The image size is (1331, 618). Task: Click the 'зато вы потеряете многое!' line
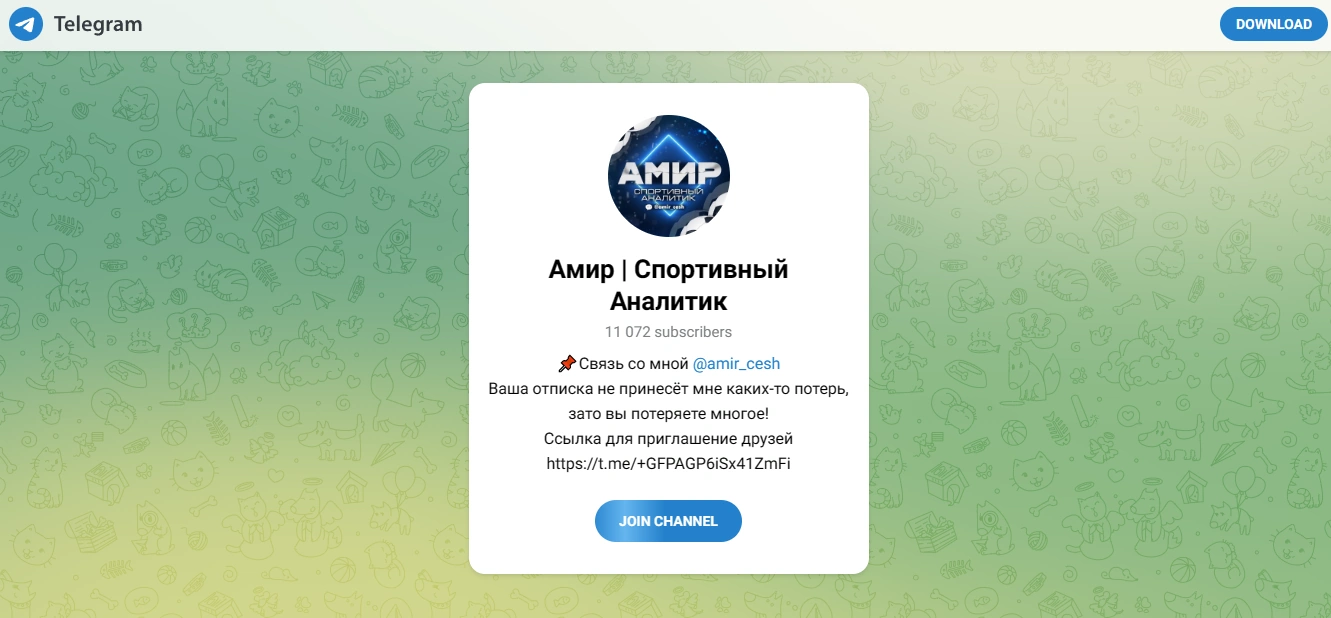pyautogui.click(x=669, y=413)
